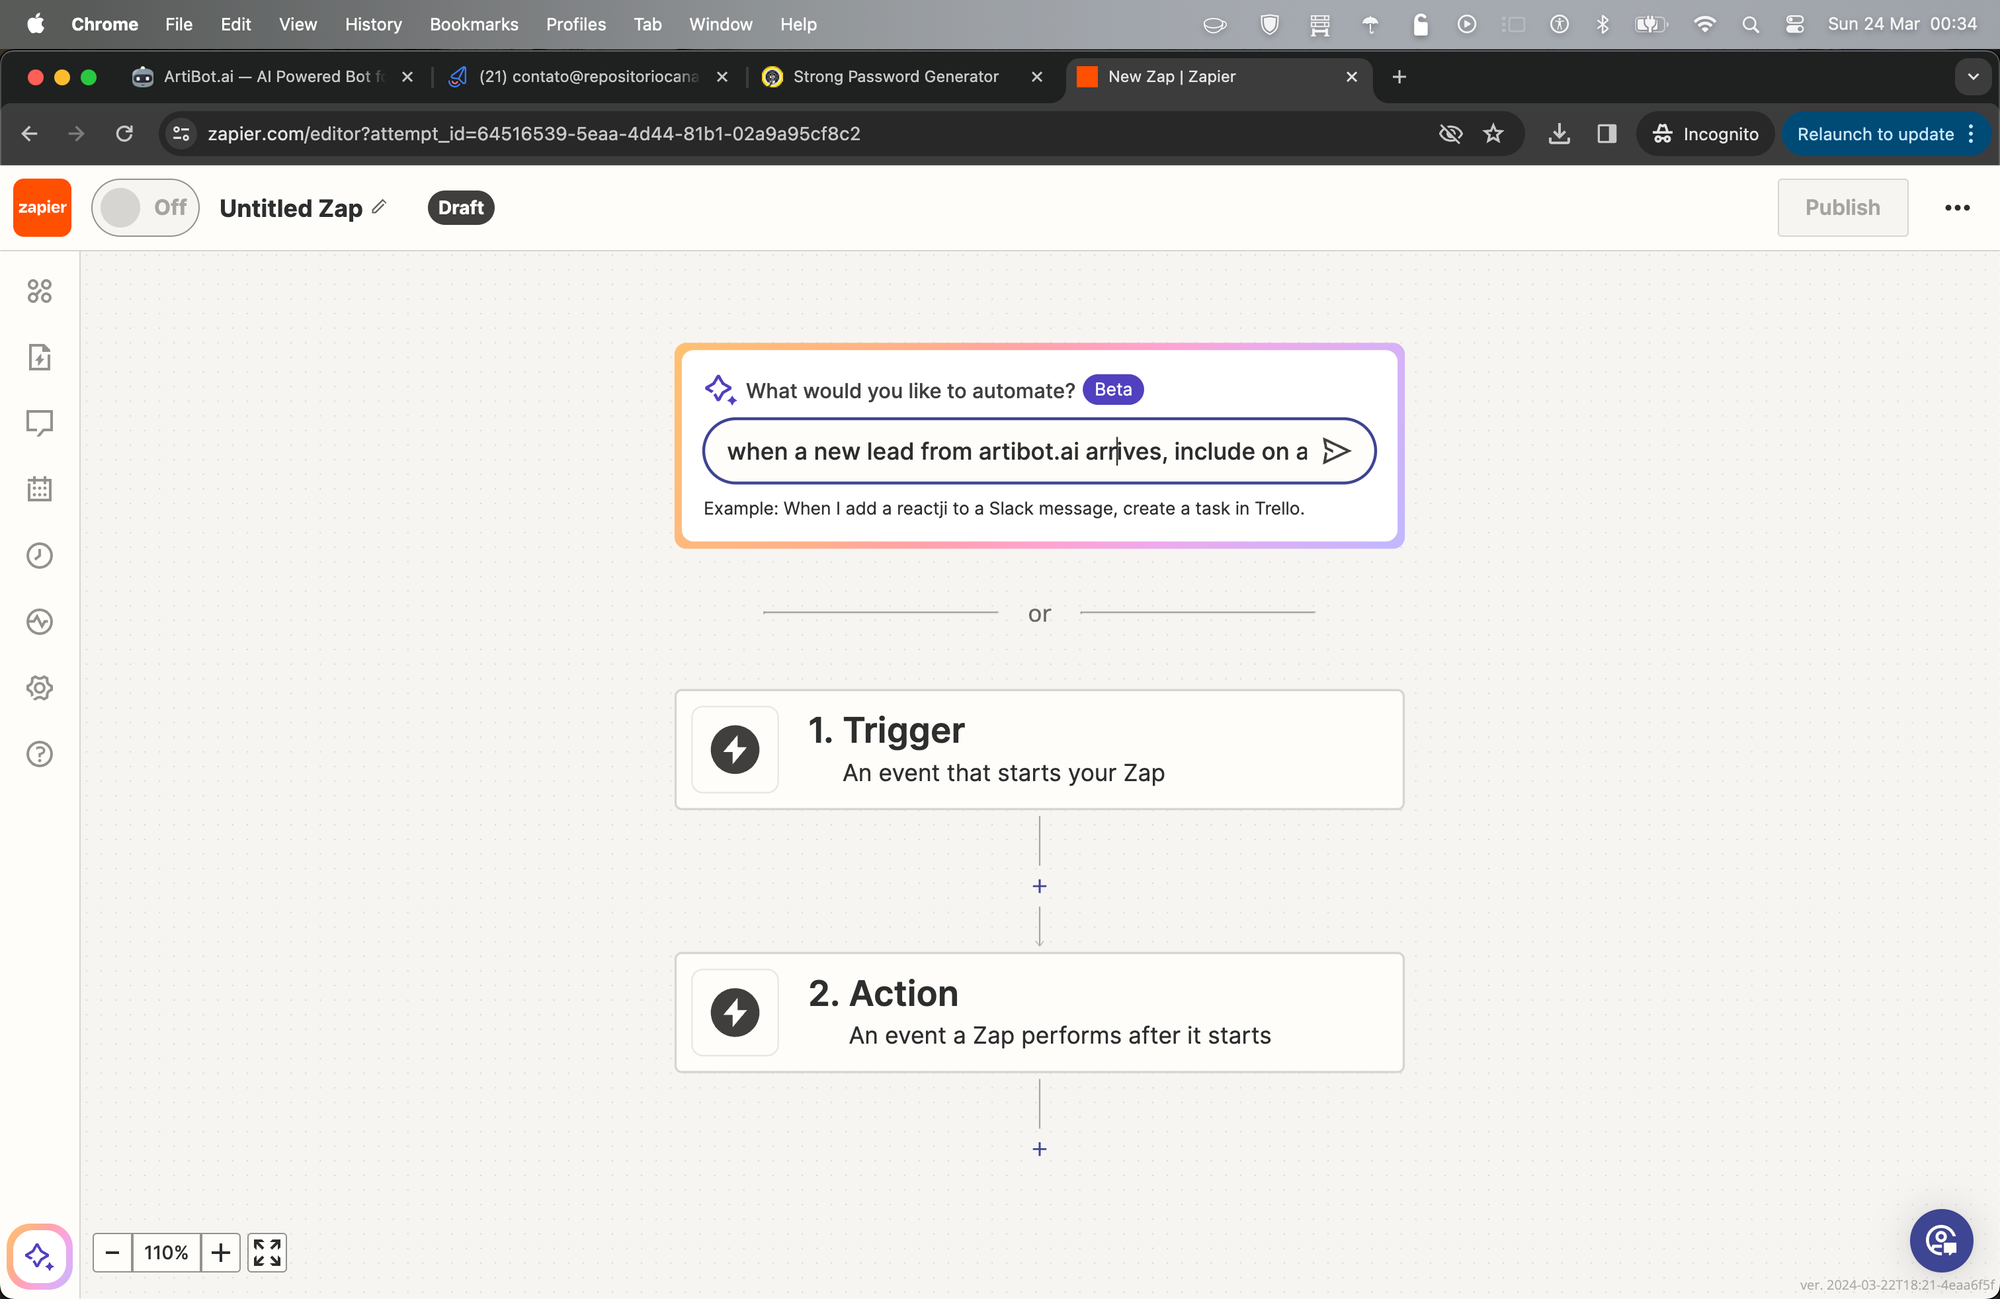Click the Publish button

click(x=1842, y=208)
